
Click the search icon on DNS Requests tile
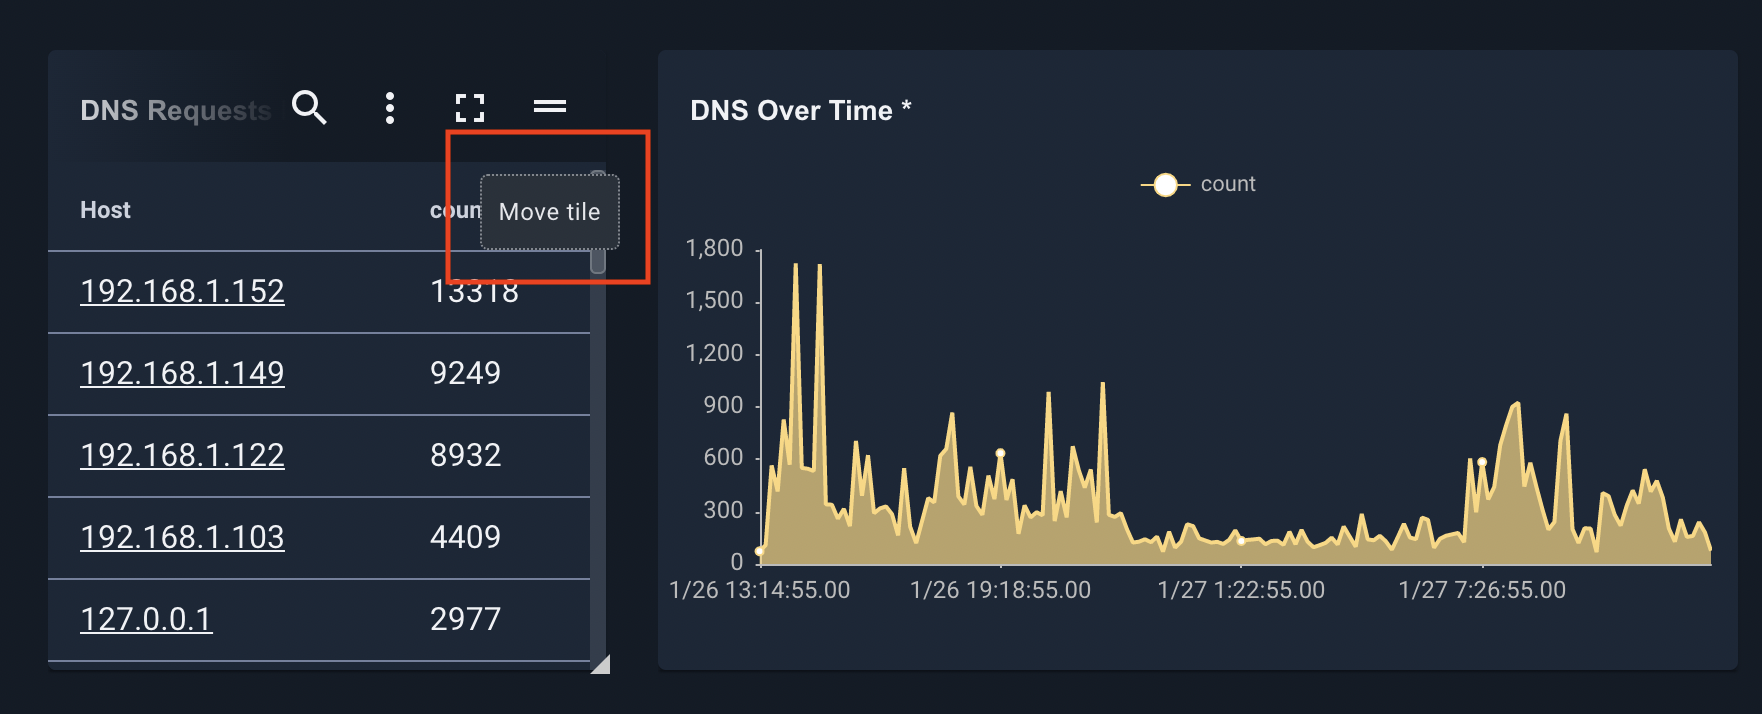point(309,107)
